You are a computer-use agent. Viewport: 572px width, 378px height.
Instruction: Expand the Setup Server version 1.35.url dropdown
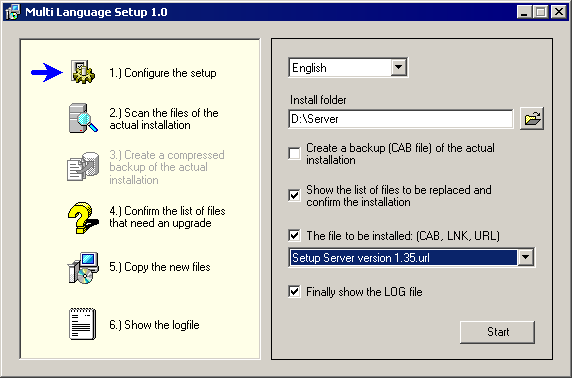[x=525, y=257]
